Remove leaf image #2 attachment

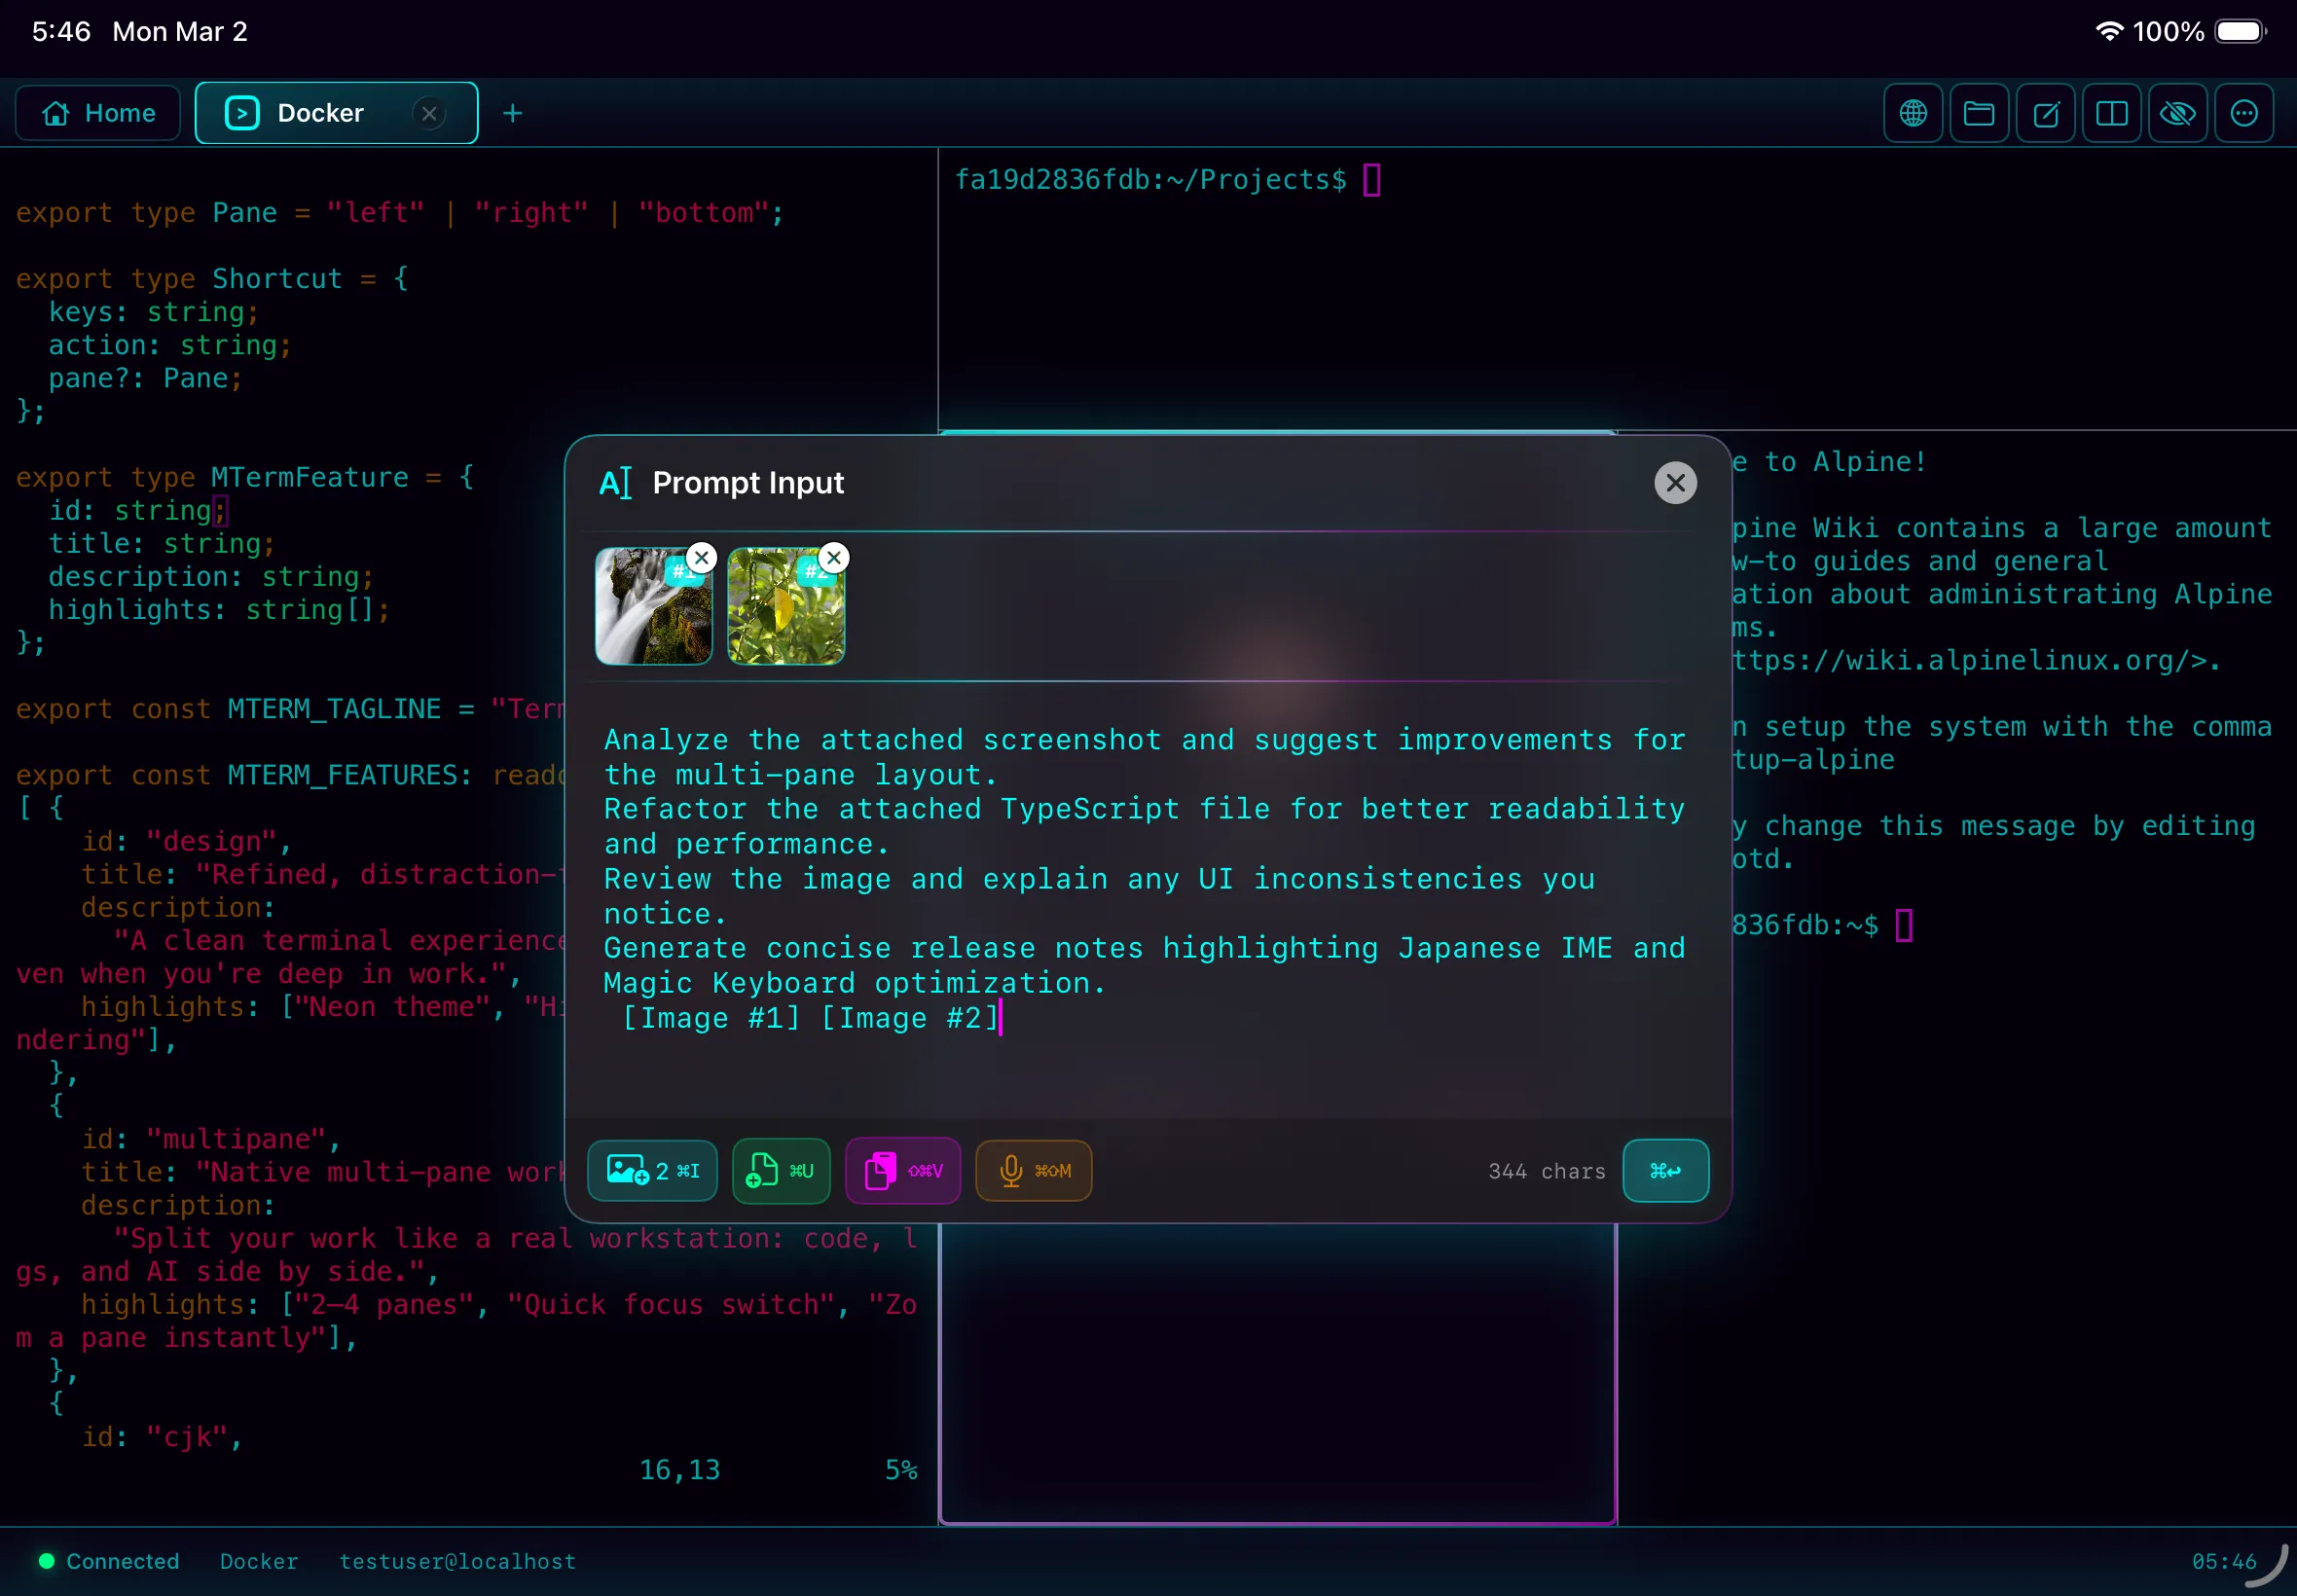click(x=834, y=557)
